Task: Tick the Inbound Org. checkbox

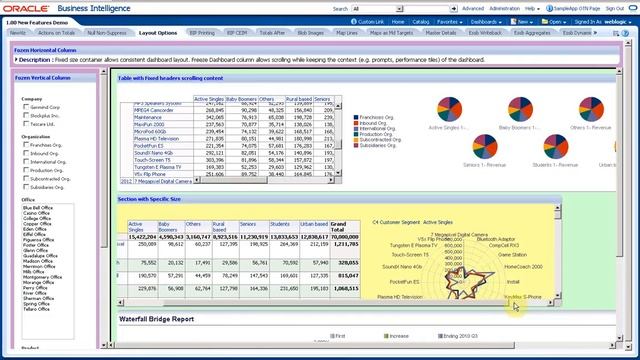Action: tap(26, 153)
